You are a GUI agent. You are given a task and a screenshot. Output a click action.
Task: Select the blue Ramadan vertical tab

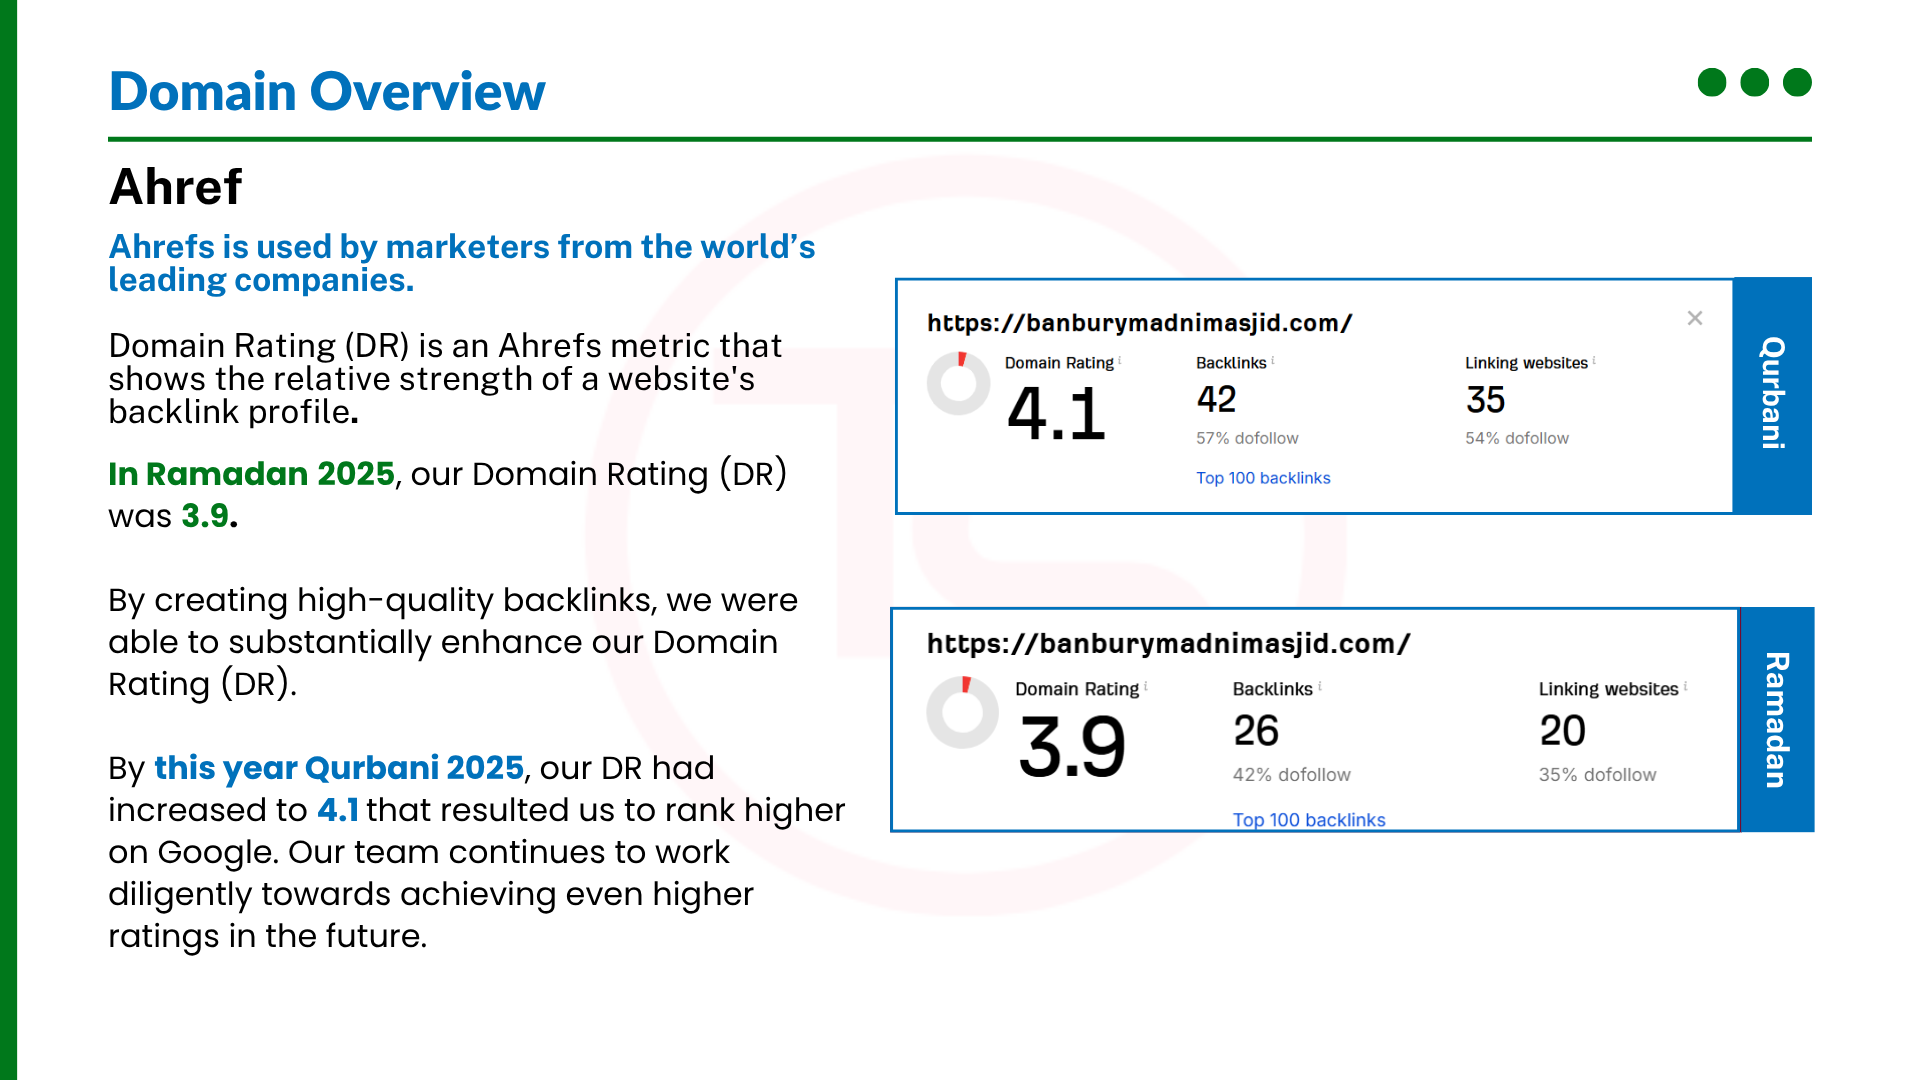tap(1776, 719)
